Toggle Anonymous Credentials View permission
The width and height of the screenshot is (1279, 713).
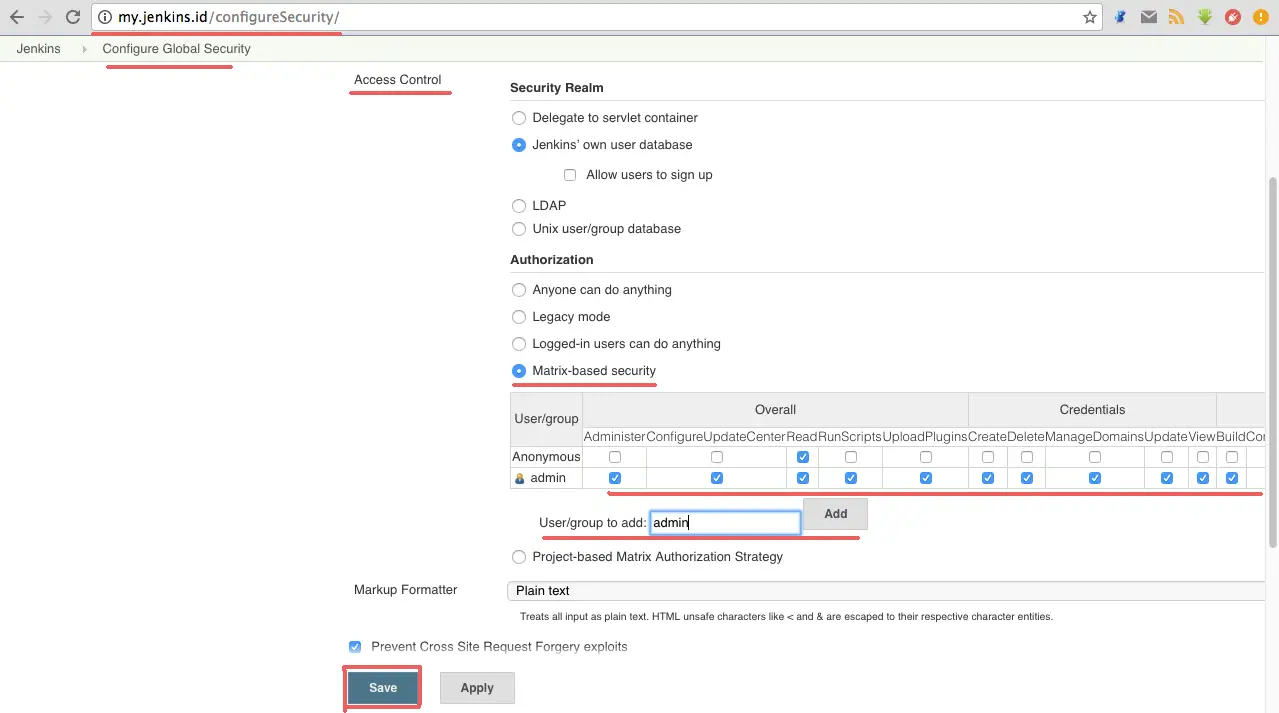click(1203, 457)
